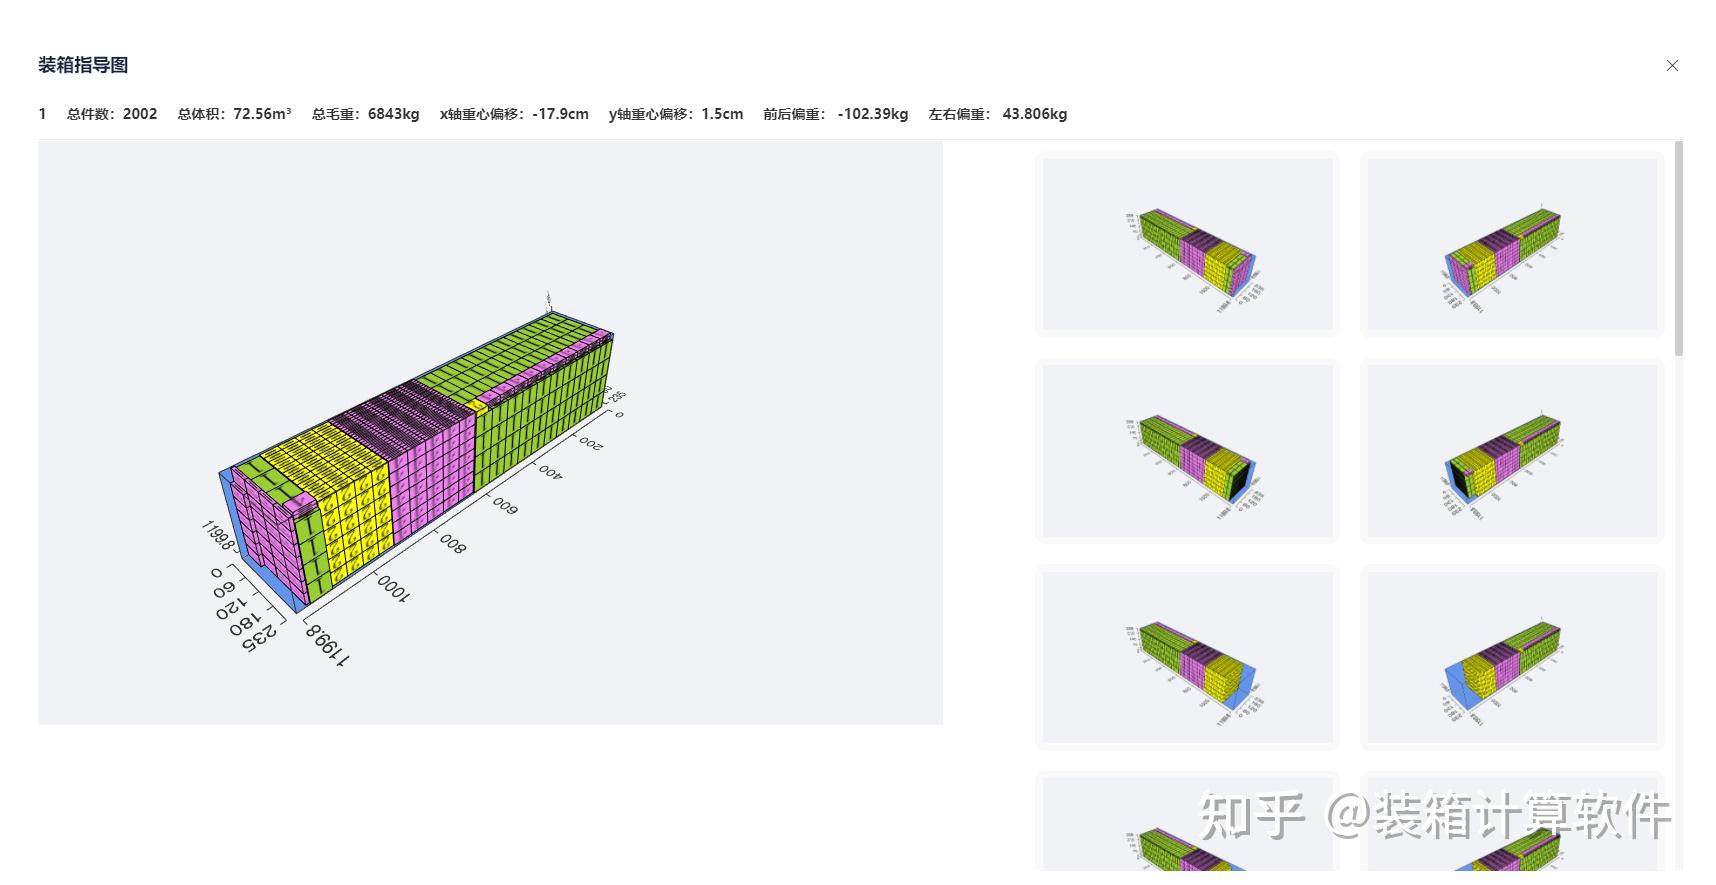
Task: Click the 装箱指导图 title text
Action: tap(83, 65)
